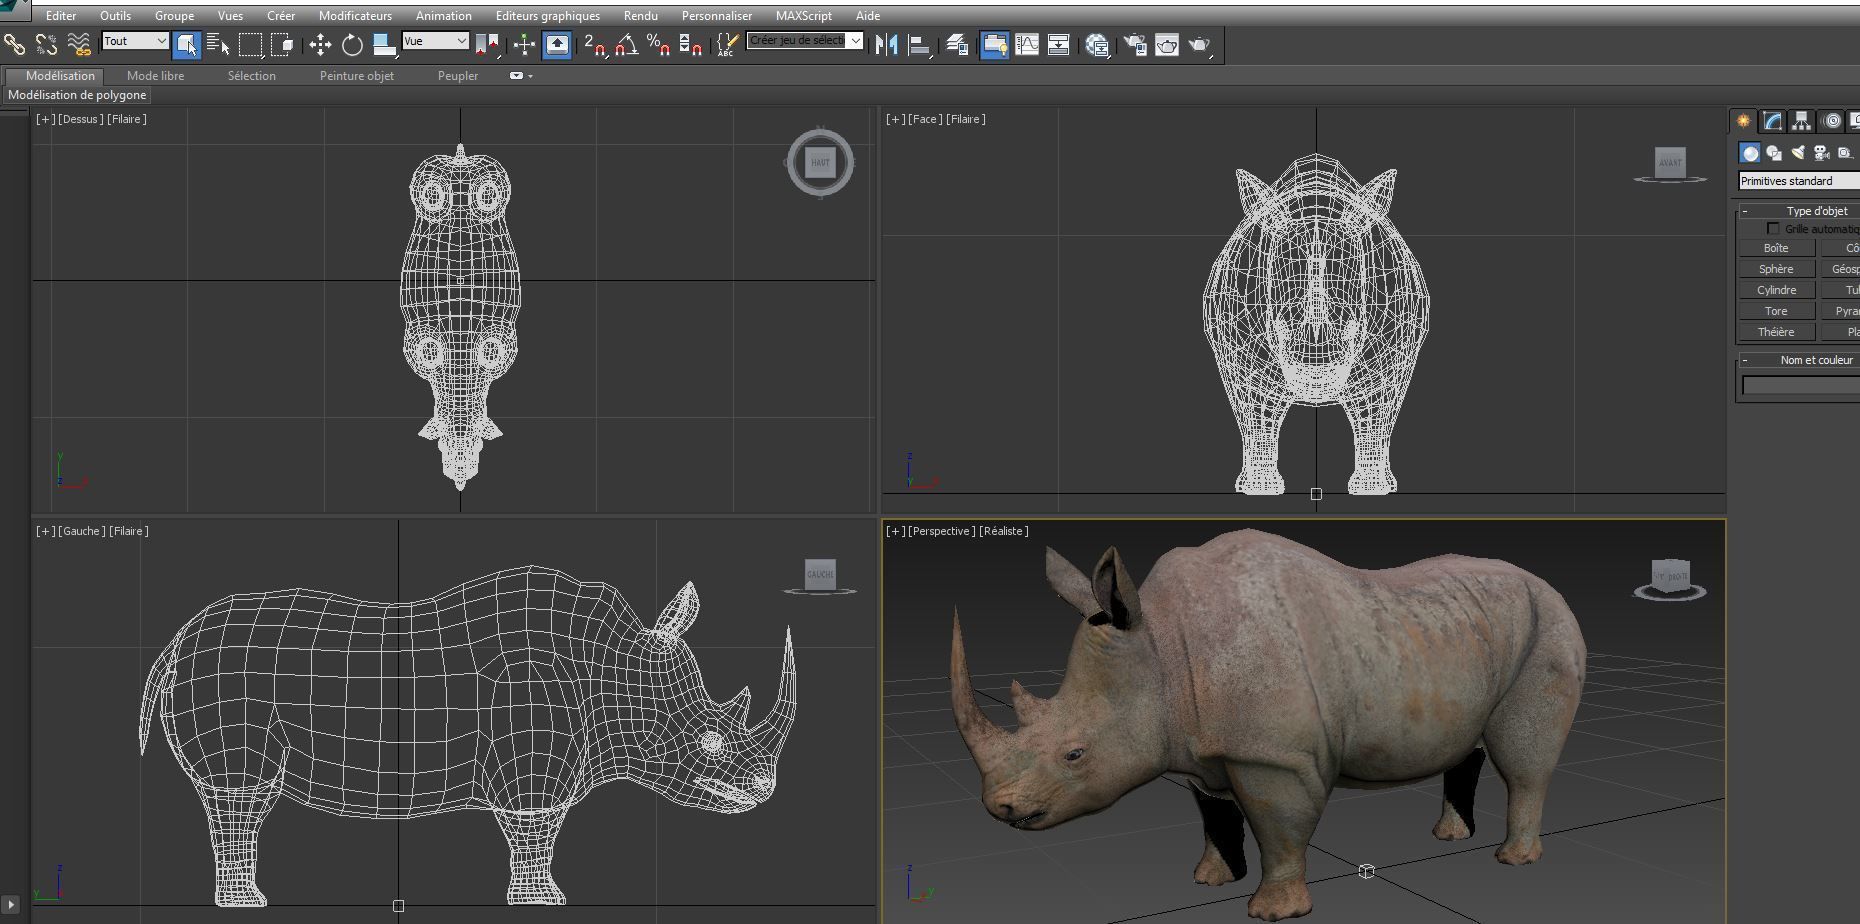Open the Modify command panel tab
This screenshot has width=1860, height=924.
[1772, 121]
